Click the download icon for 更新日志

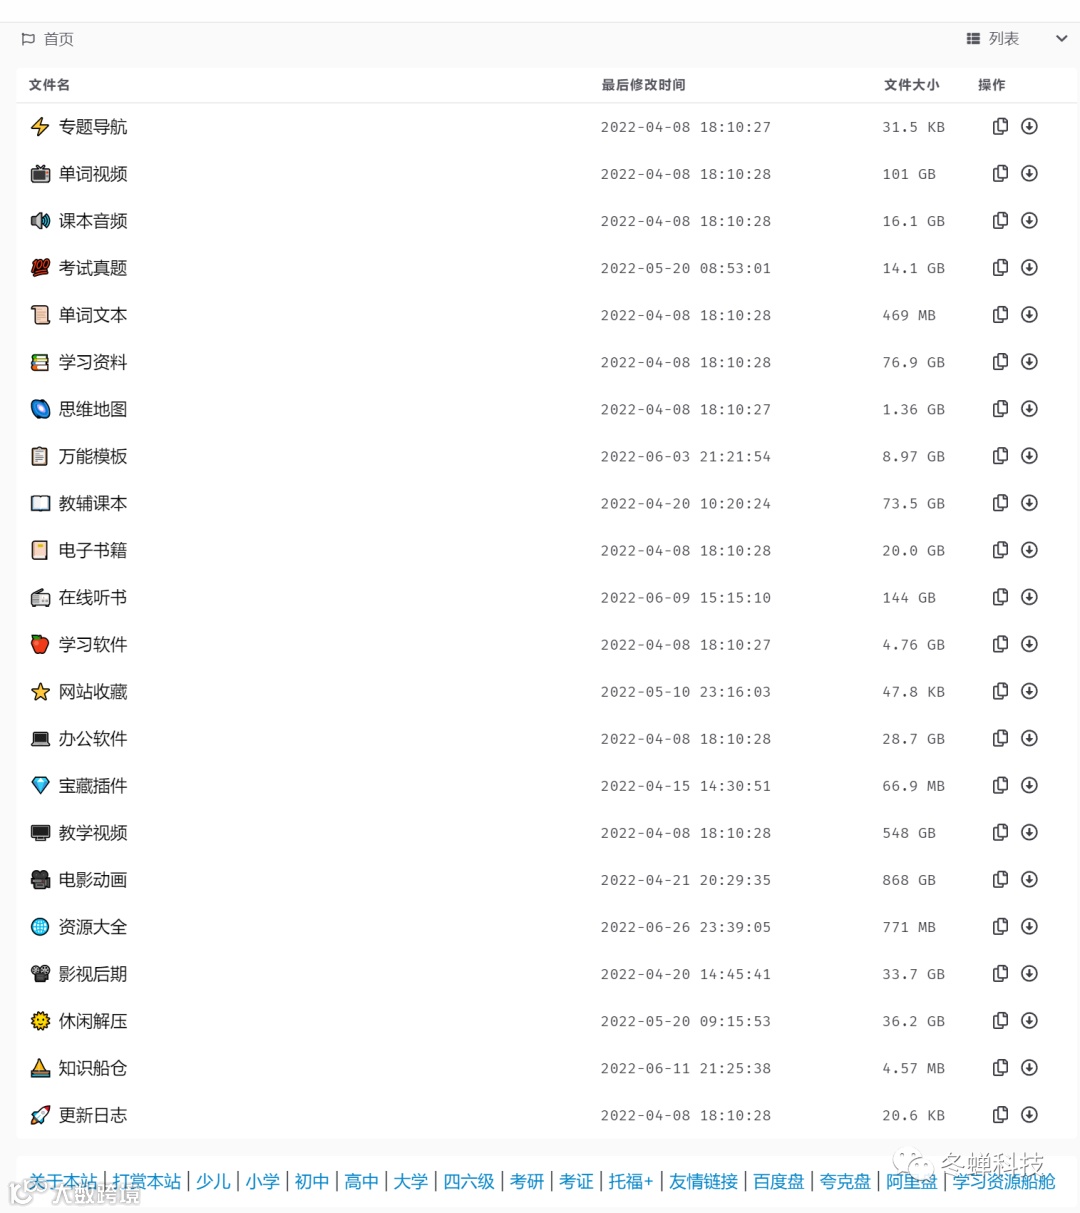pos(1029,1115)
